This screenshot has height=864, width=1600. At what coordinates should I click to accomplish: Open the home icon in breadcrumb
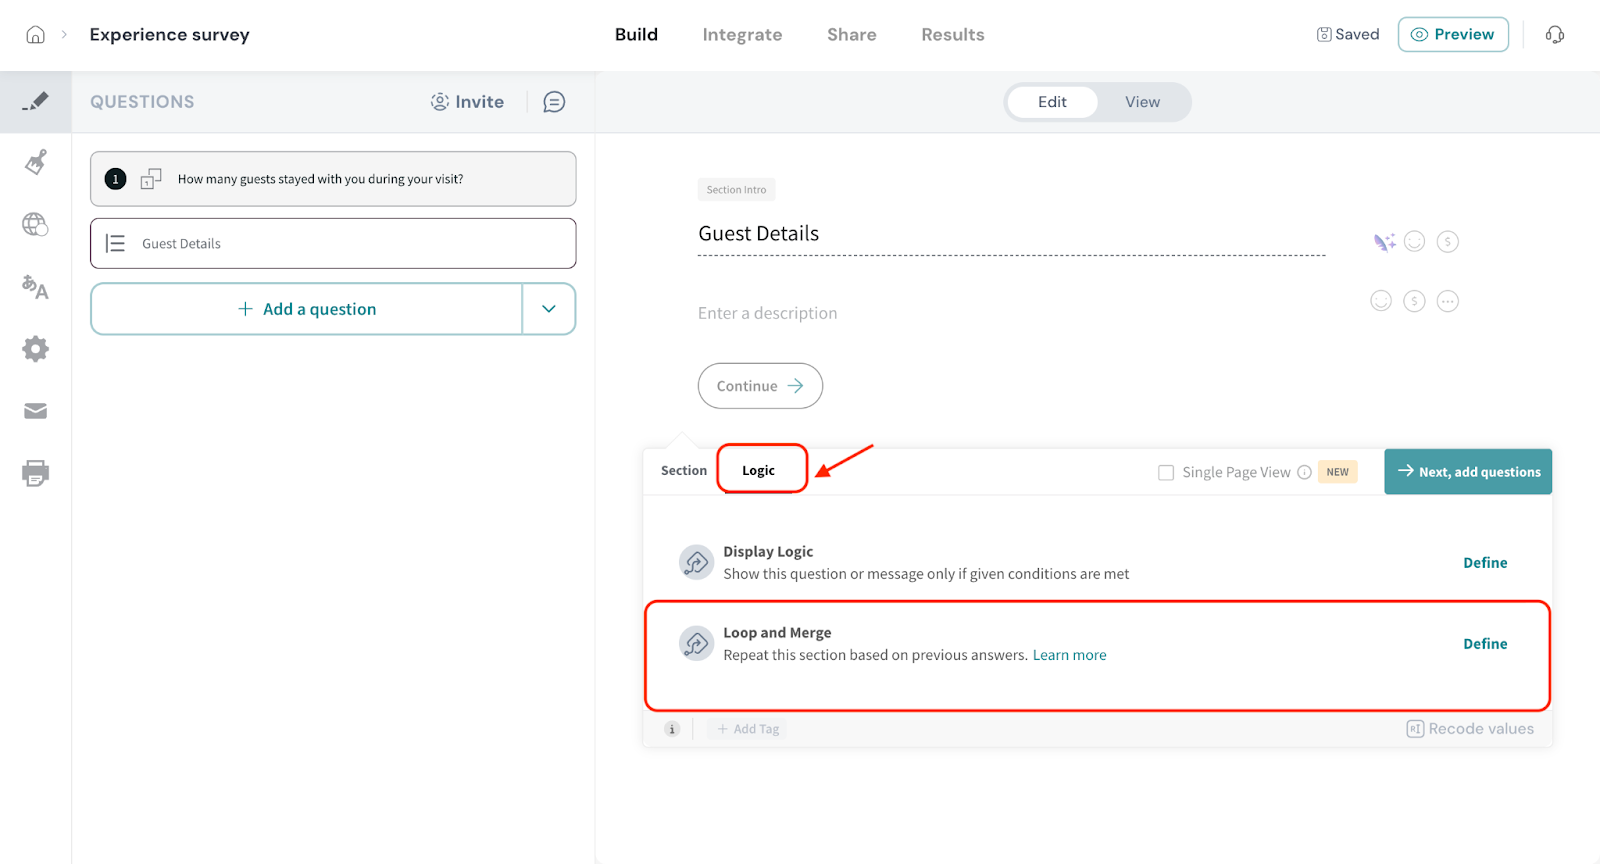tap(35, 35)
